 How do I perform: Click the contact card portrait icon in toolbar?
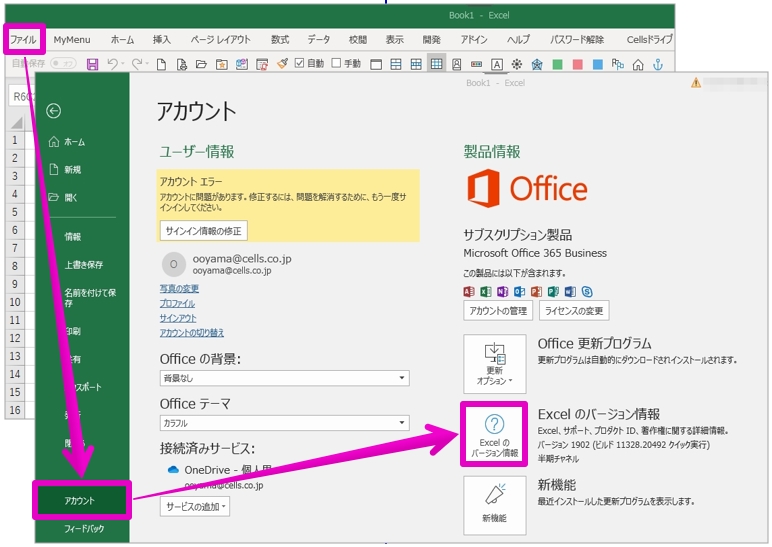456,64
